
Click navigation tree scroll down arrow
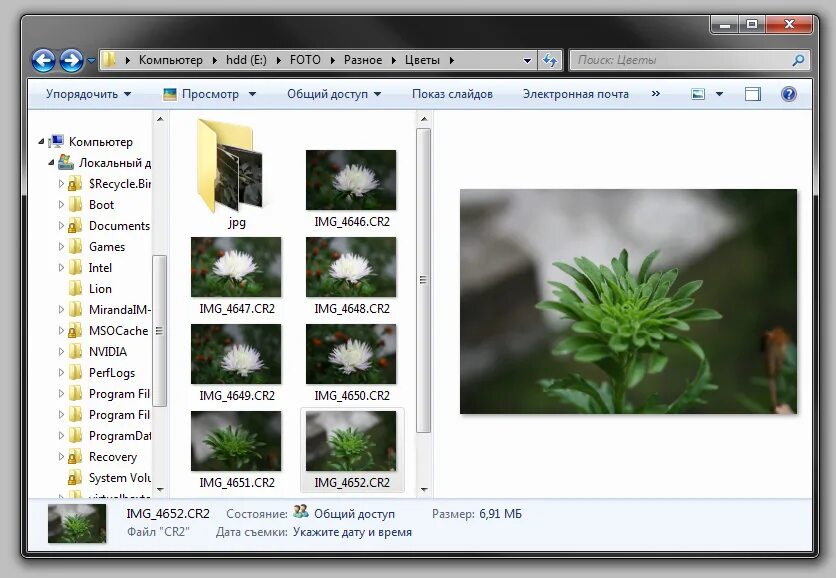tap(160, 489)
